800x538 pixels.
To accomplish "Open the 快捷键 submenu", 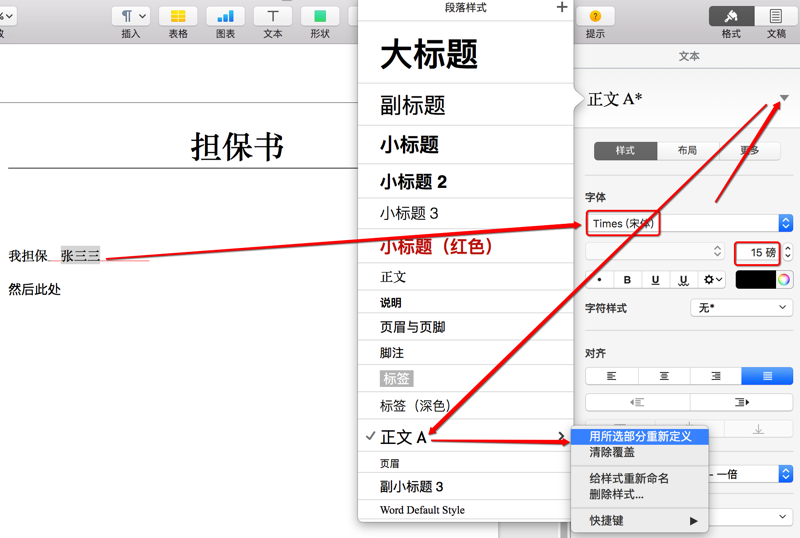I will tap(640, 521).
